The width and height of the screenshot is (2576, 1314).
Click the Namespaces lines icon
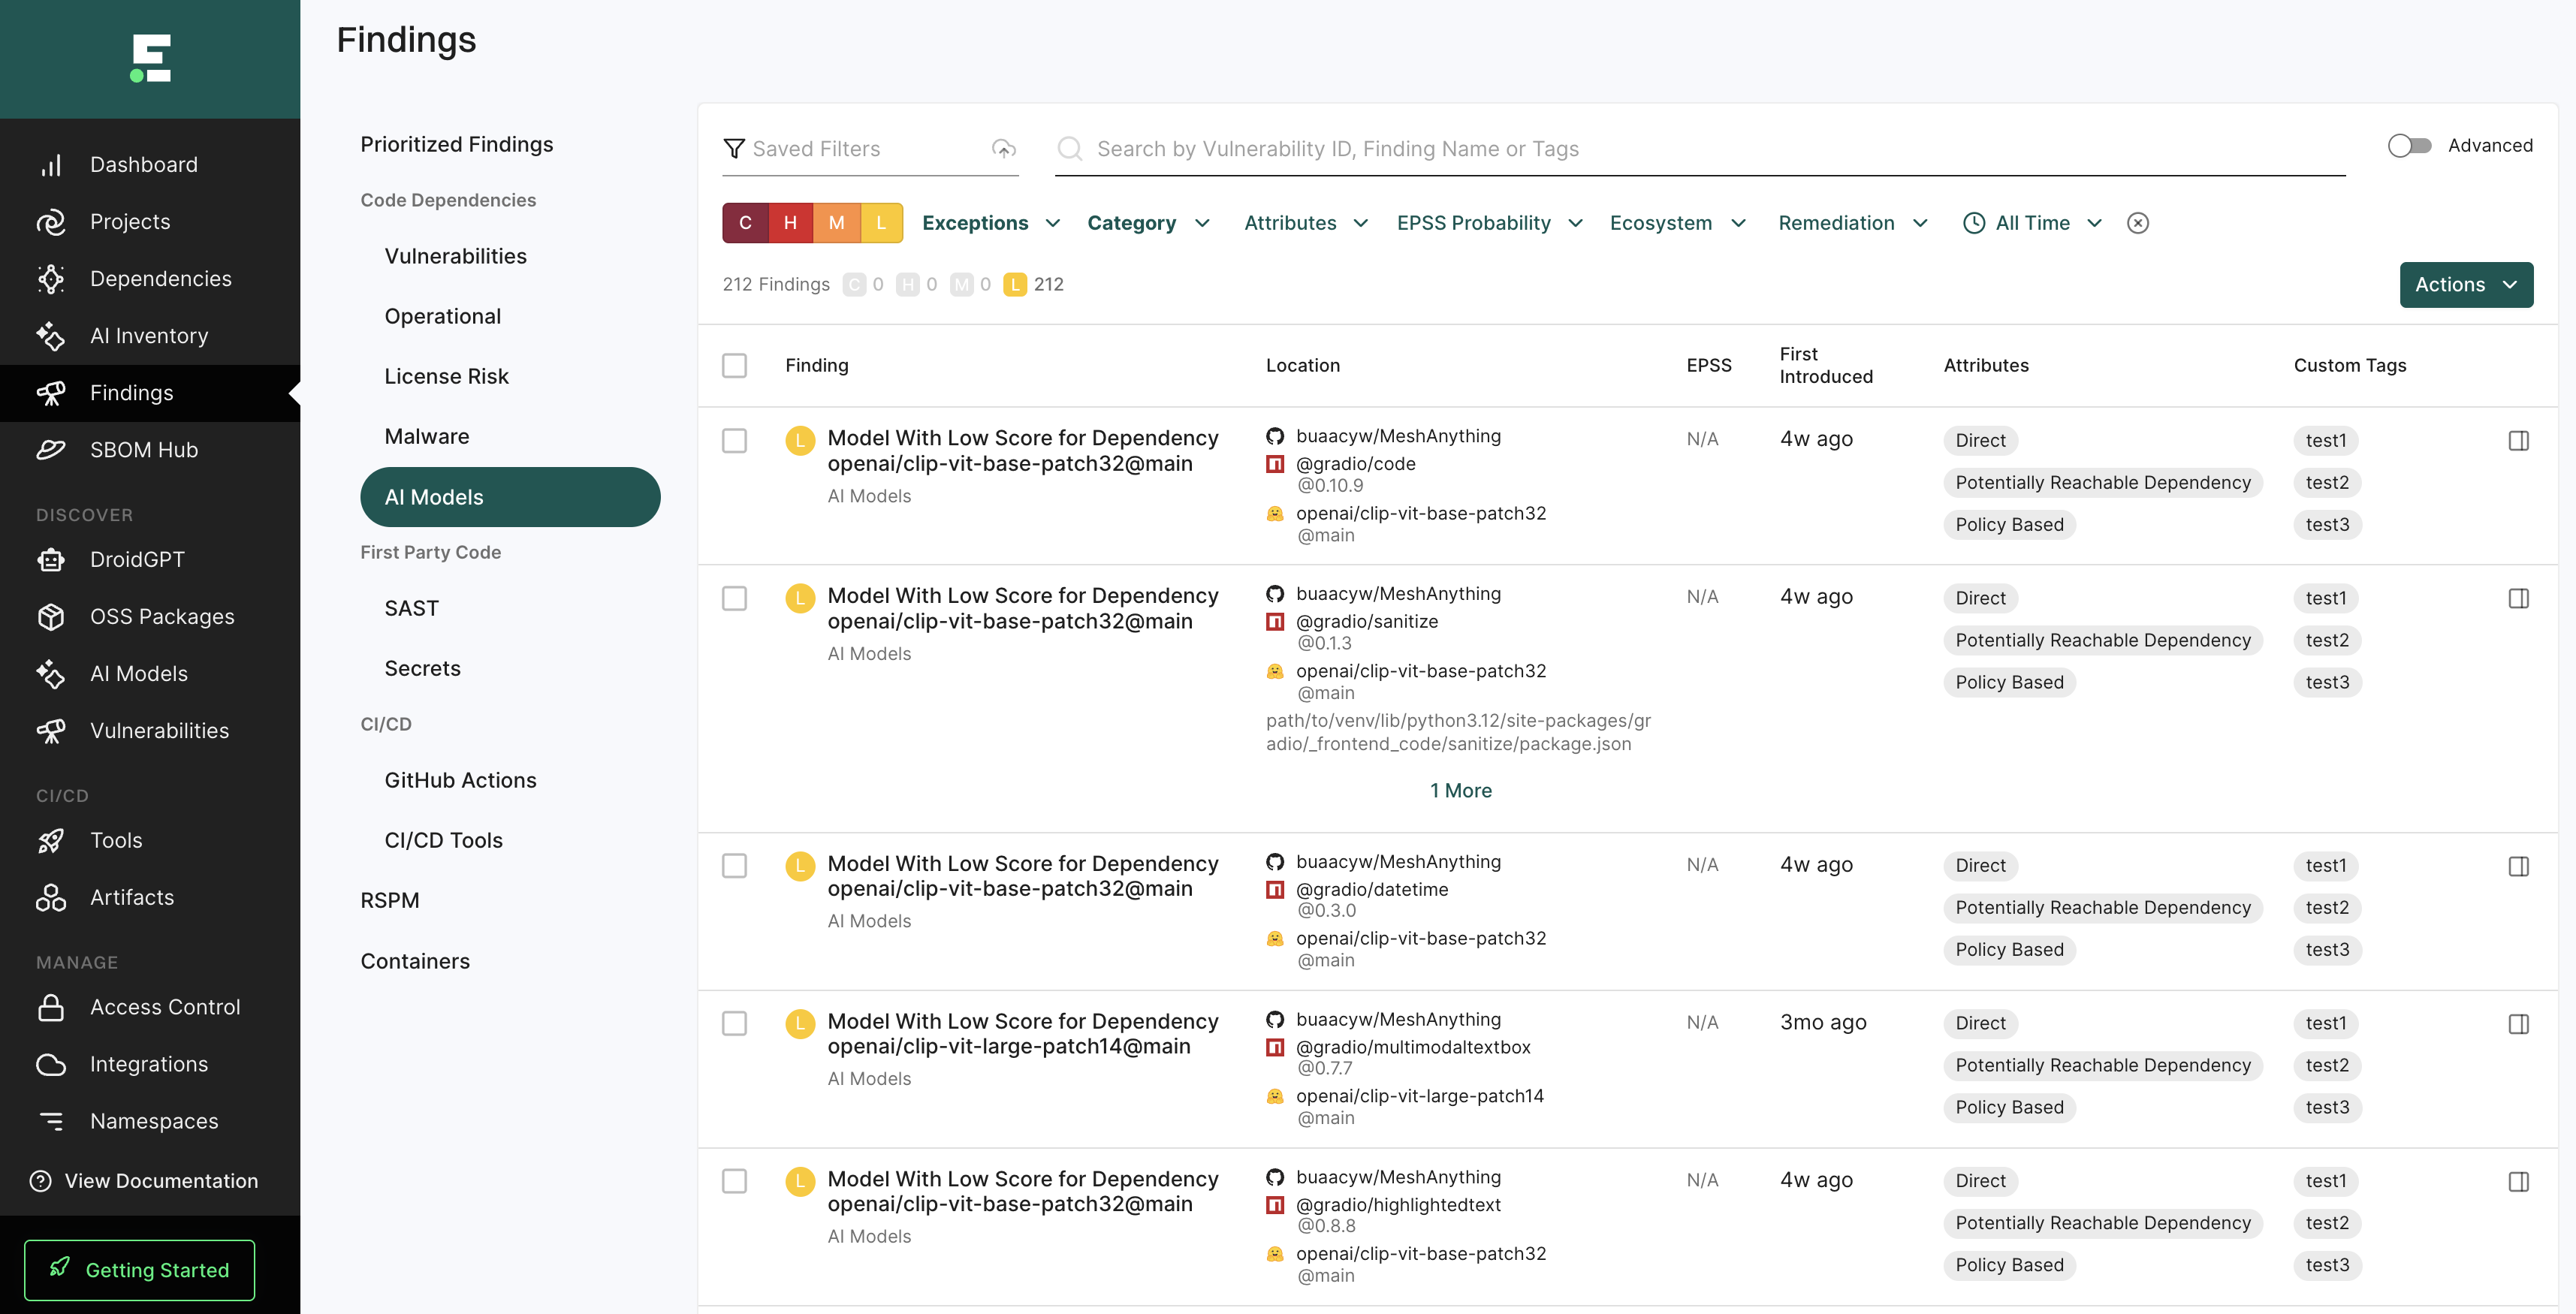(x=51, y=1122)
